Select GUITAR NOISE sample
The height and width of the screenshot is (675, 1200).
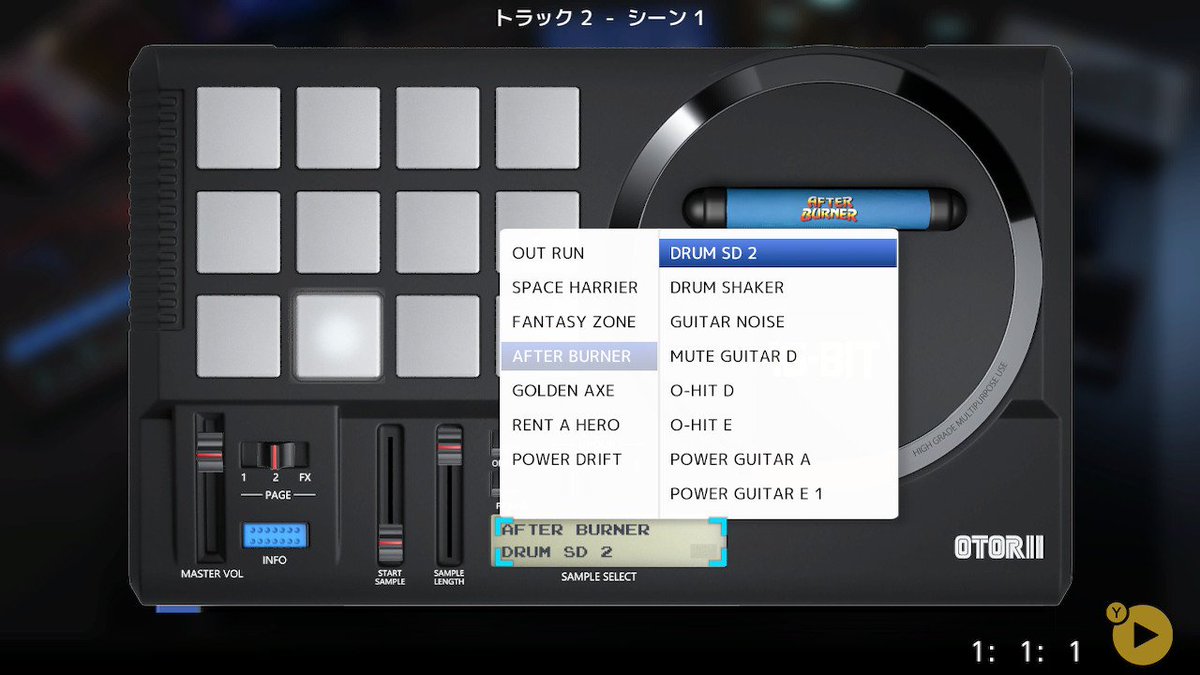778,322
